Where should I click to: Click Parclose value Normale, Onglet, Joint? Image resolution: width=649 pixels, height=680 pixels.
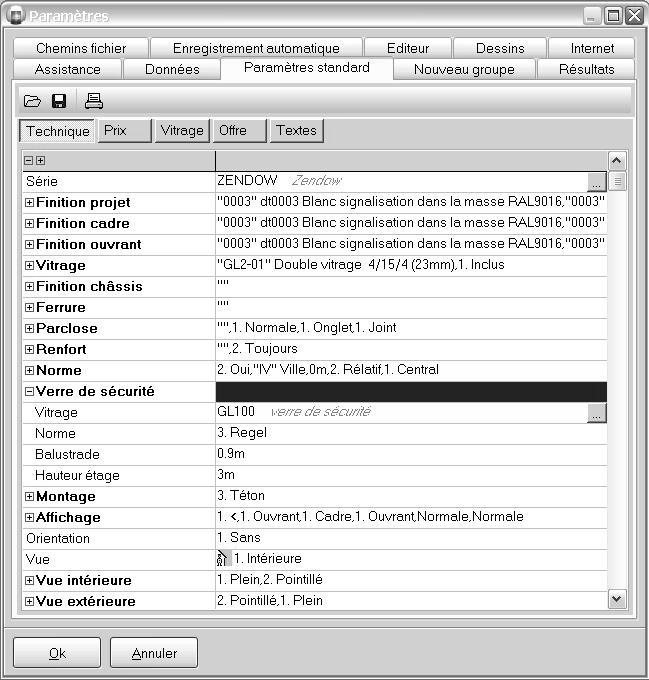(411, 328)
